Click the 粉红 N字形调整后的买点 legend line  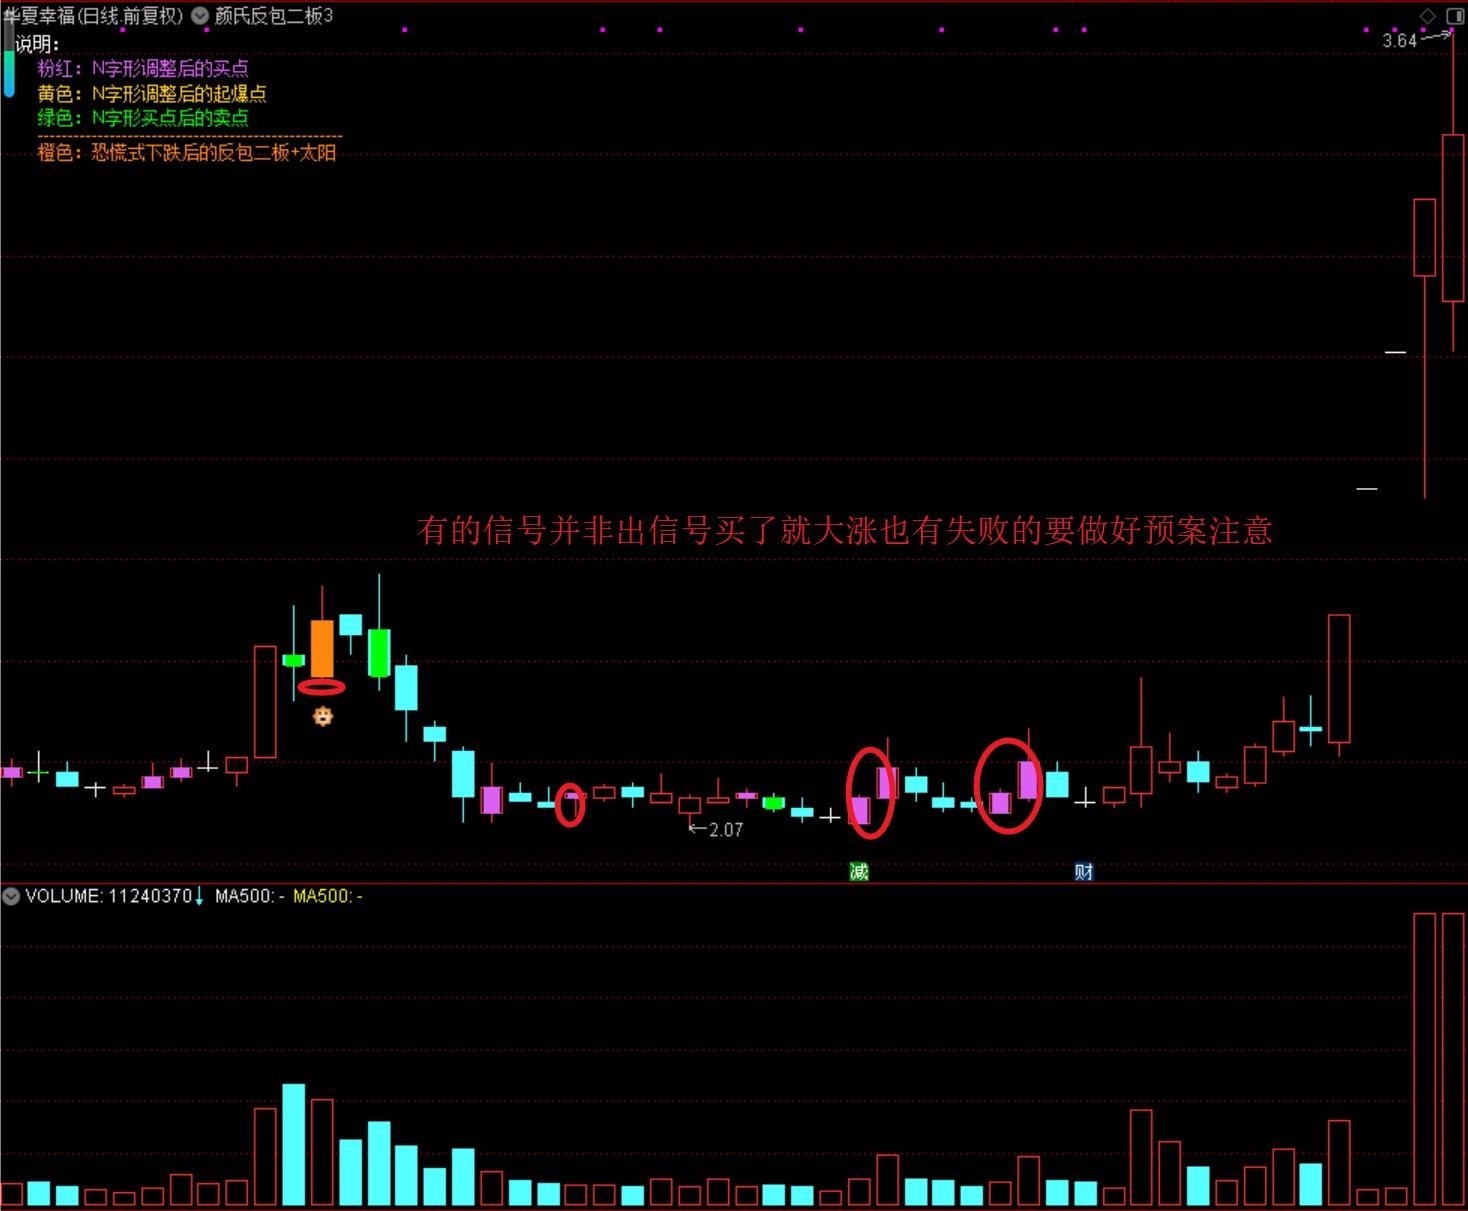143,69
